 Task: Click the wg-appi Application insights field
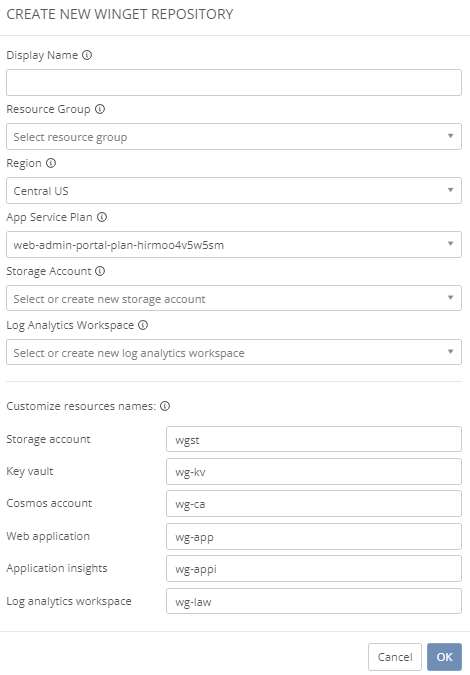pyautogui.click(x=314, y=569)
